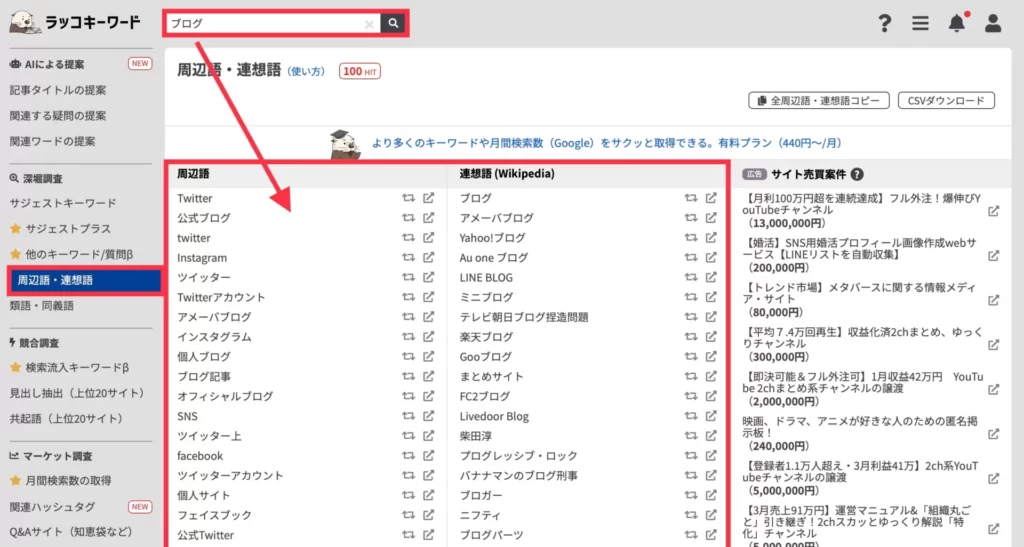Open 見出し抽出（上位20サイト） sidebar item

point(77,393)
